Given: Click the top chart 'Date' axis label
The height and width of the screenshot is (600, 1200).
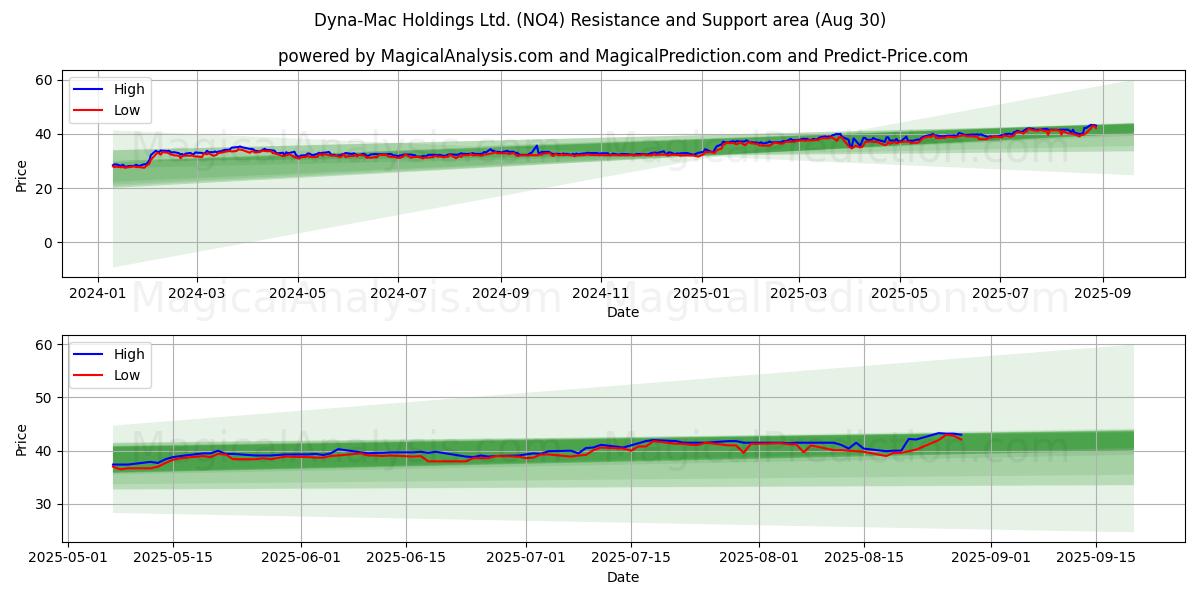Looking at the screenshot, I should [x=623, y=312].
